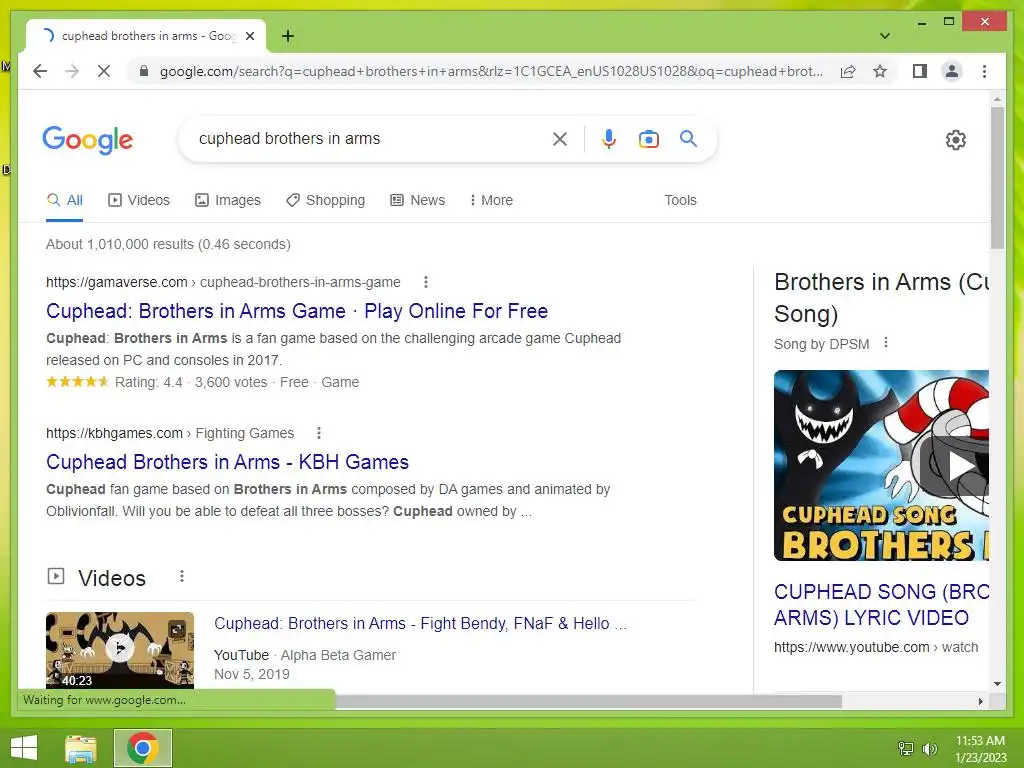Open gamaverse result options menu
Image resolution: width=1024 pixels, height=768 pixels.
pyautogui.click(x=426, y=282)
